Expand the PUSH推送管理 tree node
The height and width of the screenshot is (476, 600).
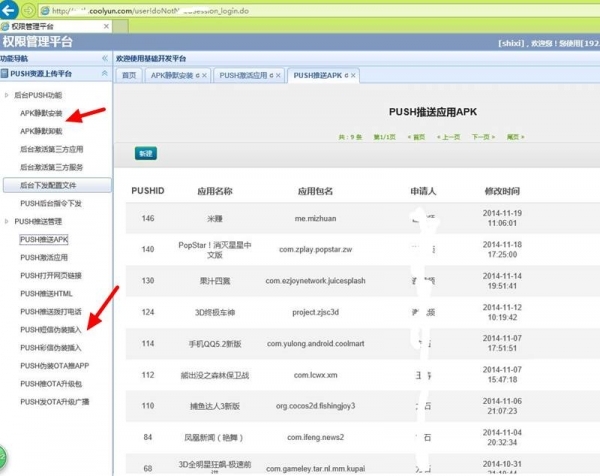point(7,221)
